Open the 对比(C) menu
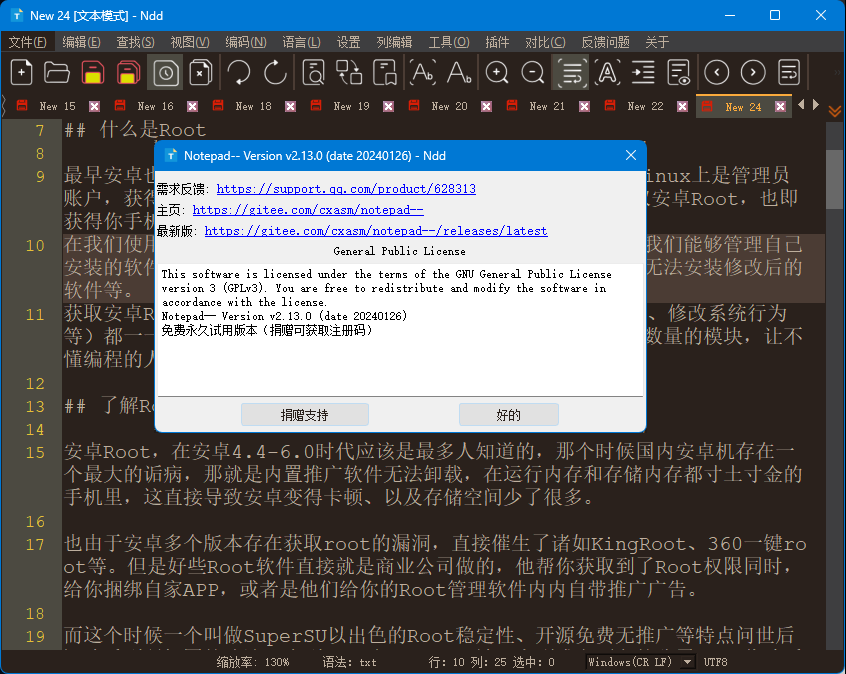The height and width of the screenshot is (674, 846). pyautogui.click(x=545, y=42)
